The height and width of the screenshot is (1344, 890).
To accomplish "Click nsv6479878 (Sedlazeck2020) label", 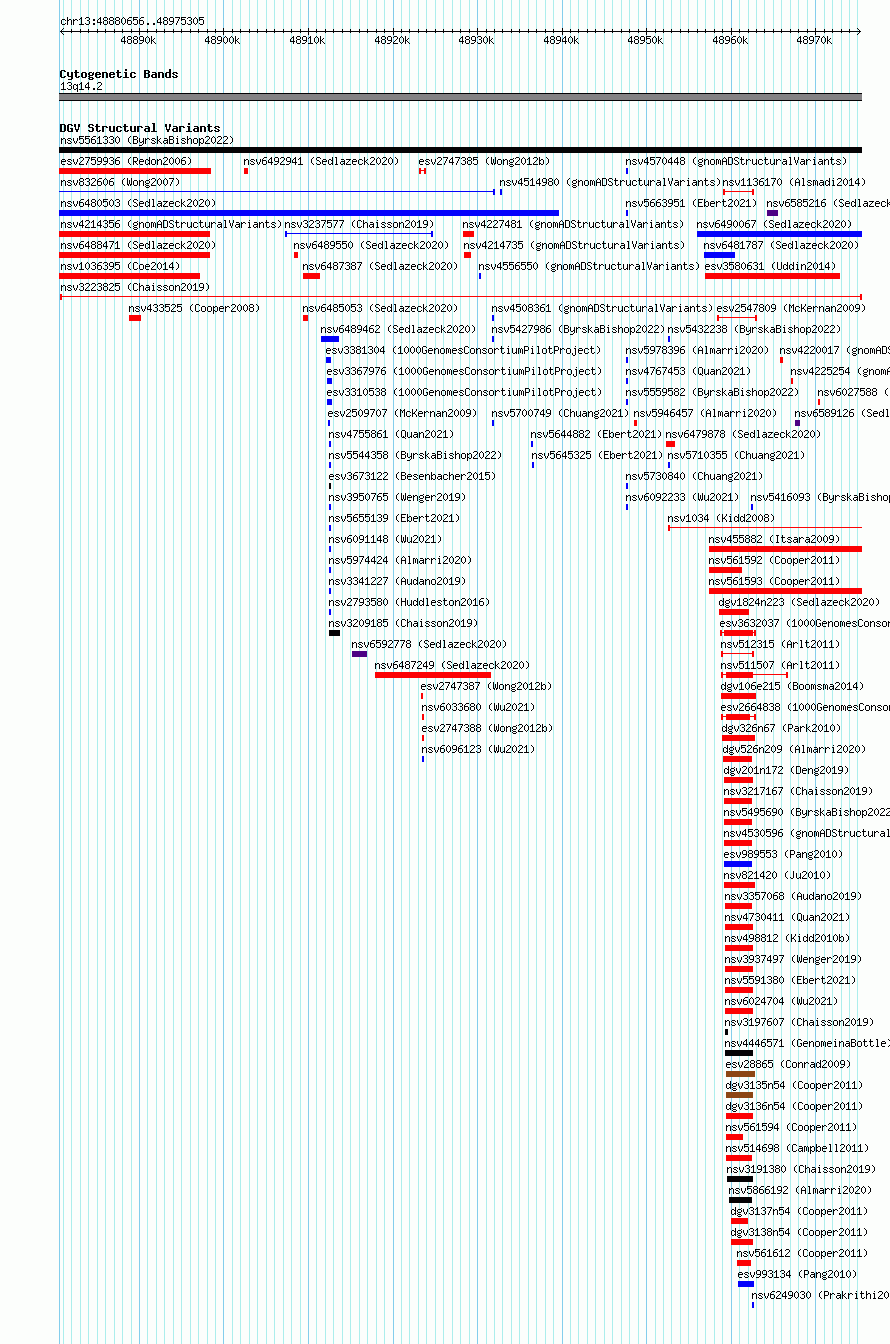I will click(x=743, y=434).
